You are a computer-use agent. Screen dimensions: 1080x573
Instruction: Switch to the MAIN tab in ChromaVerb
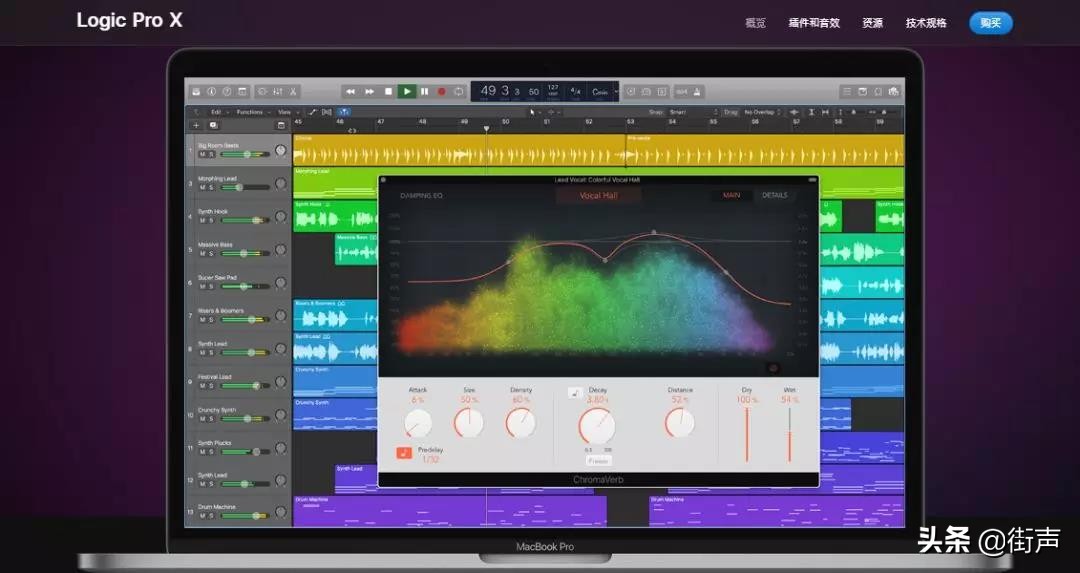731,196
